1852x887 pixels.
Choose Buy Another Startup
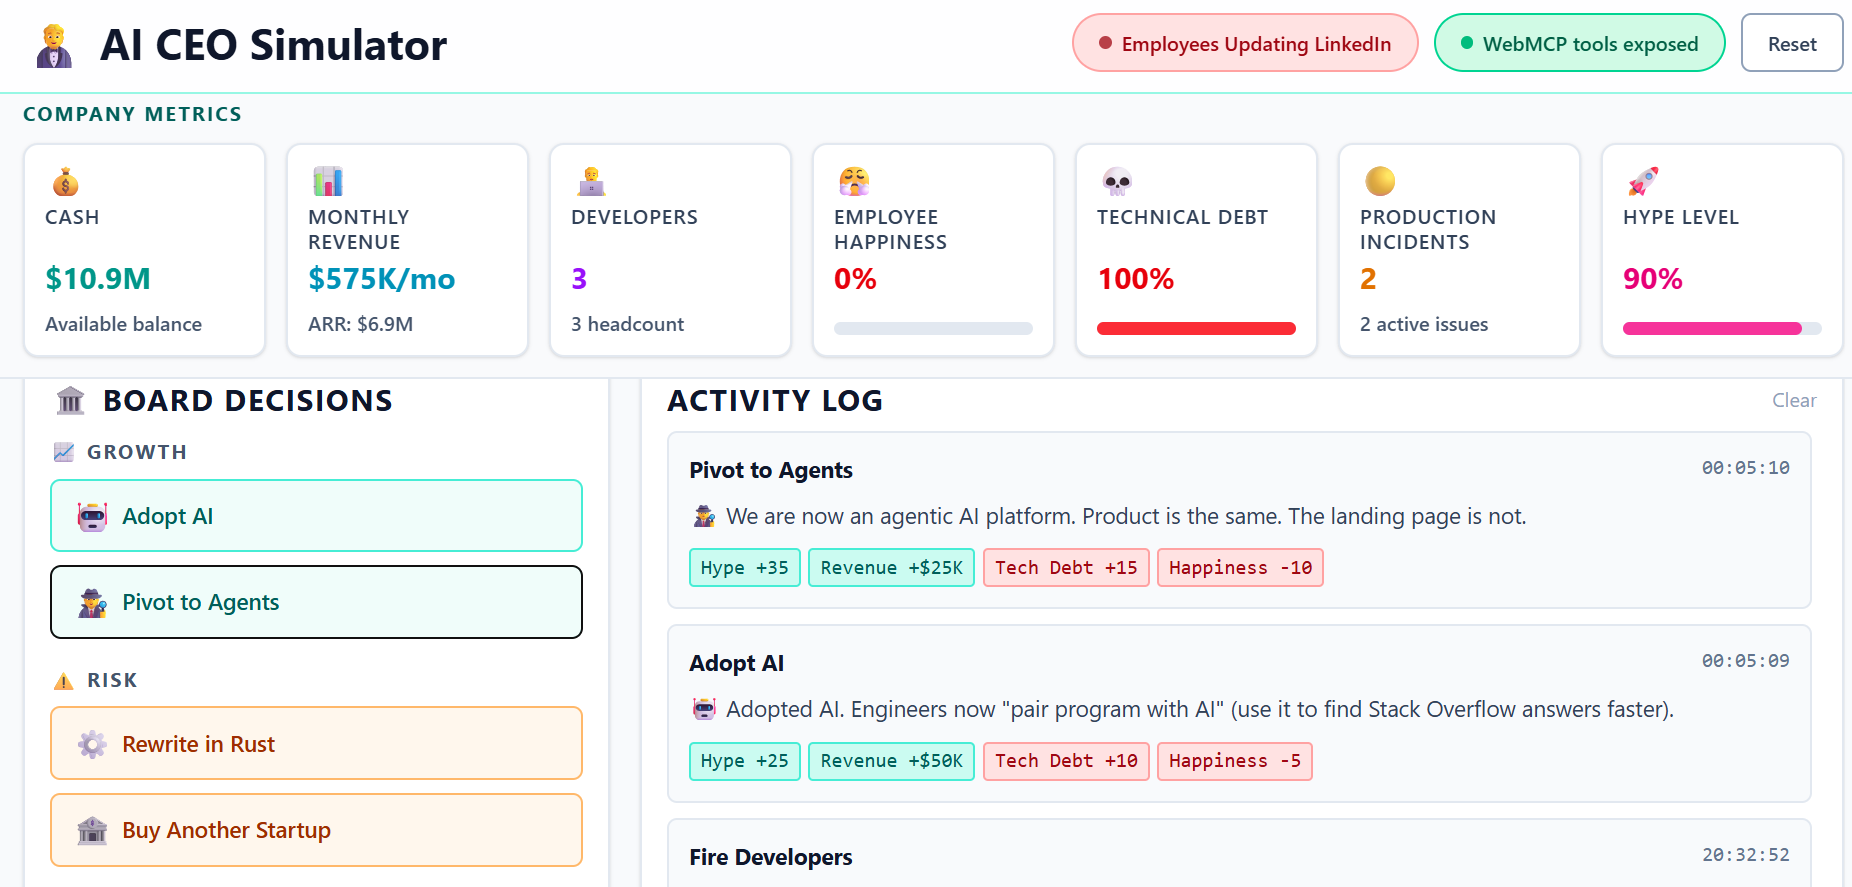pyautogui.click(x=316, y=830)
